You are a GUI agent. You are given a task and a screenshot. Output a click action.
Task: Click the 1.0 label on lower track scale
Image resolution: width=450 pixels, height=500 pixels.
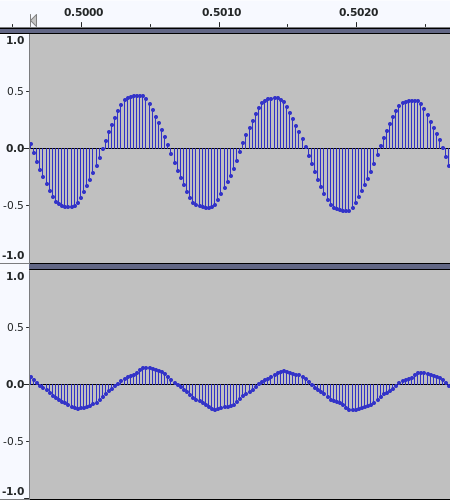(15, 276)
